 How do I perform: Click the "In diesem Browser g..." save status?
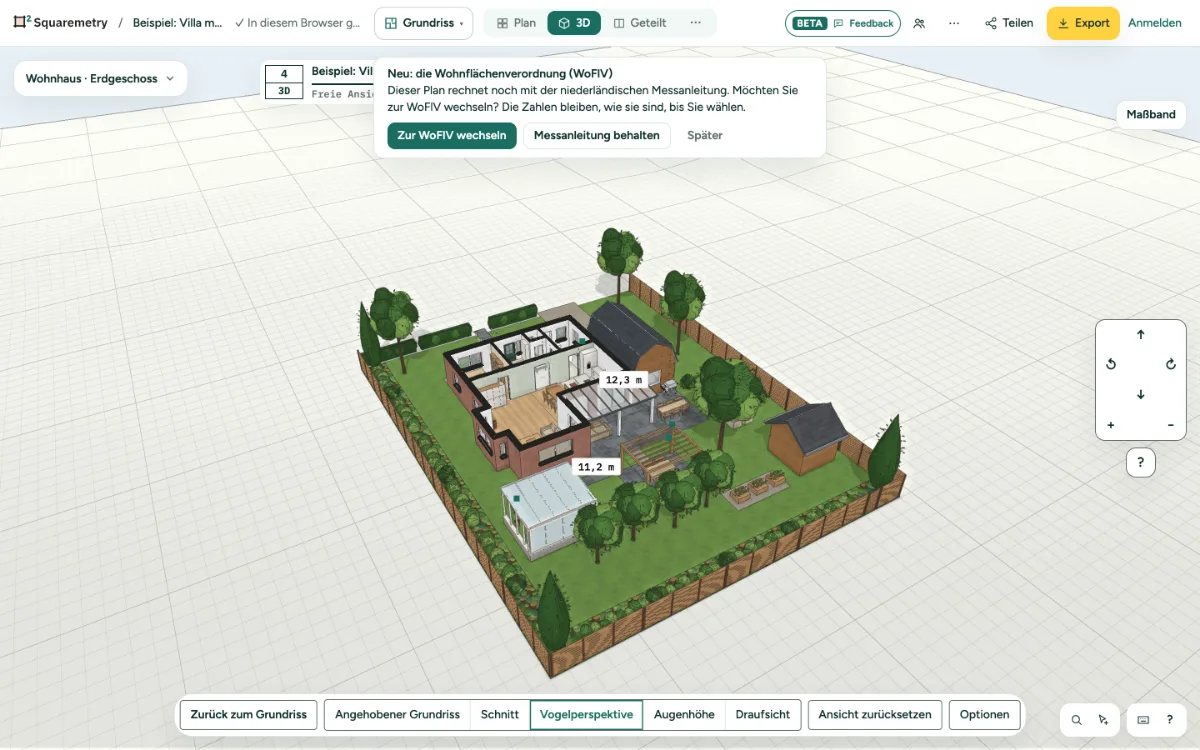point(297,23)
